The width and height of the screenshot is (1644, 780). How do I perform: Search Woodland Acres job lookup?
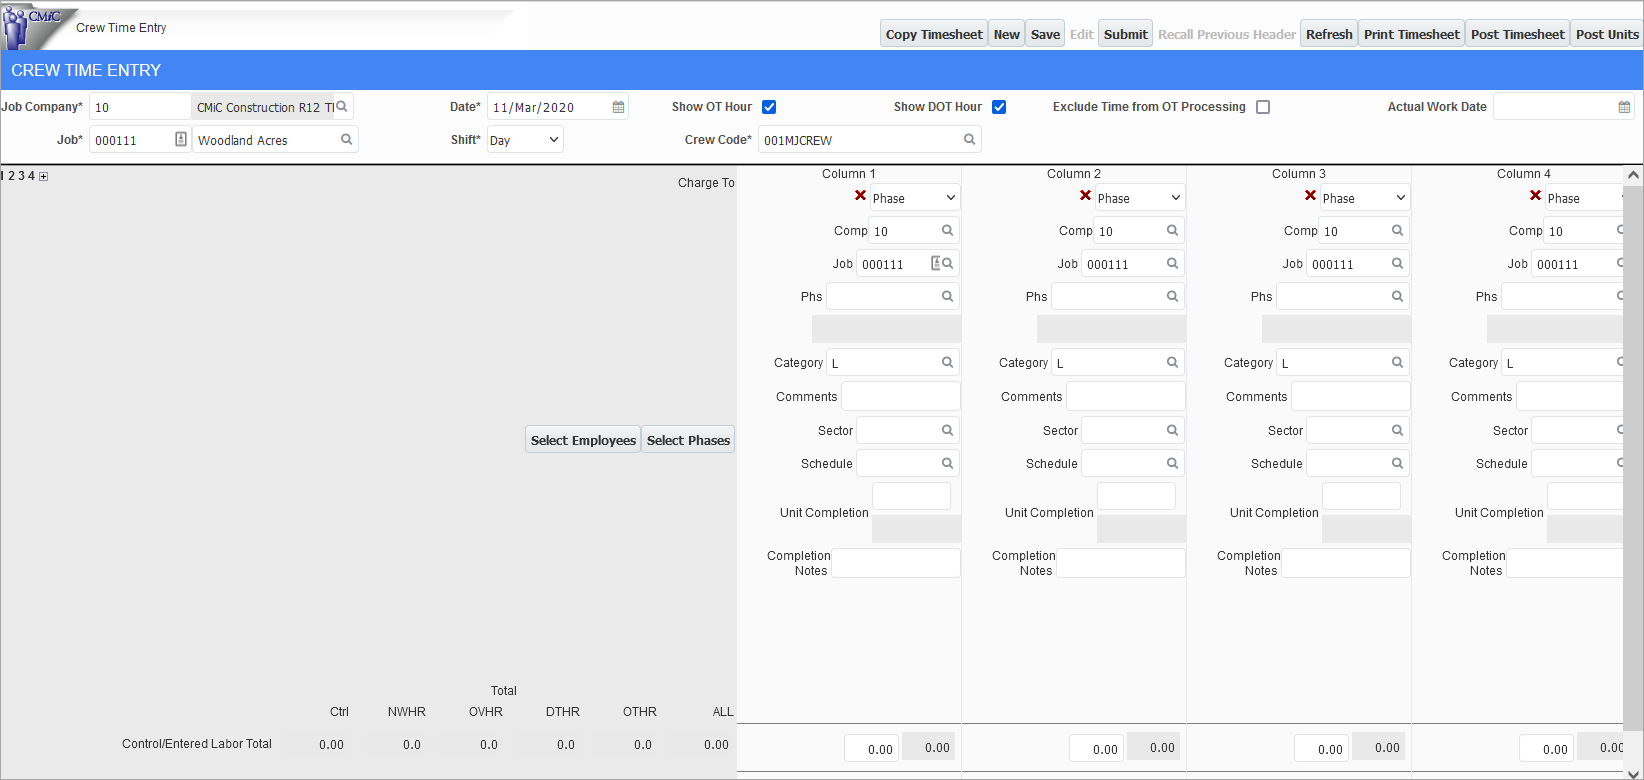(x=346, y=140)
